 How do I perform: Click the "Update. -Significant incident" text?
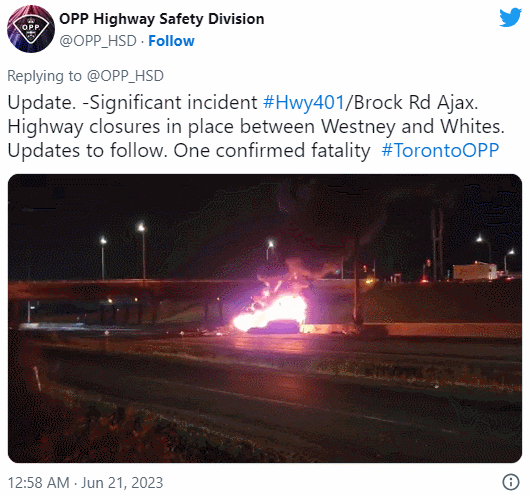coord(132,102)
